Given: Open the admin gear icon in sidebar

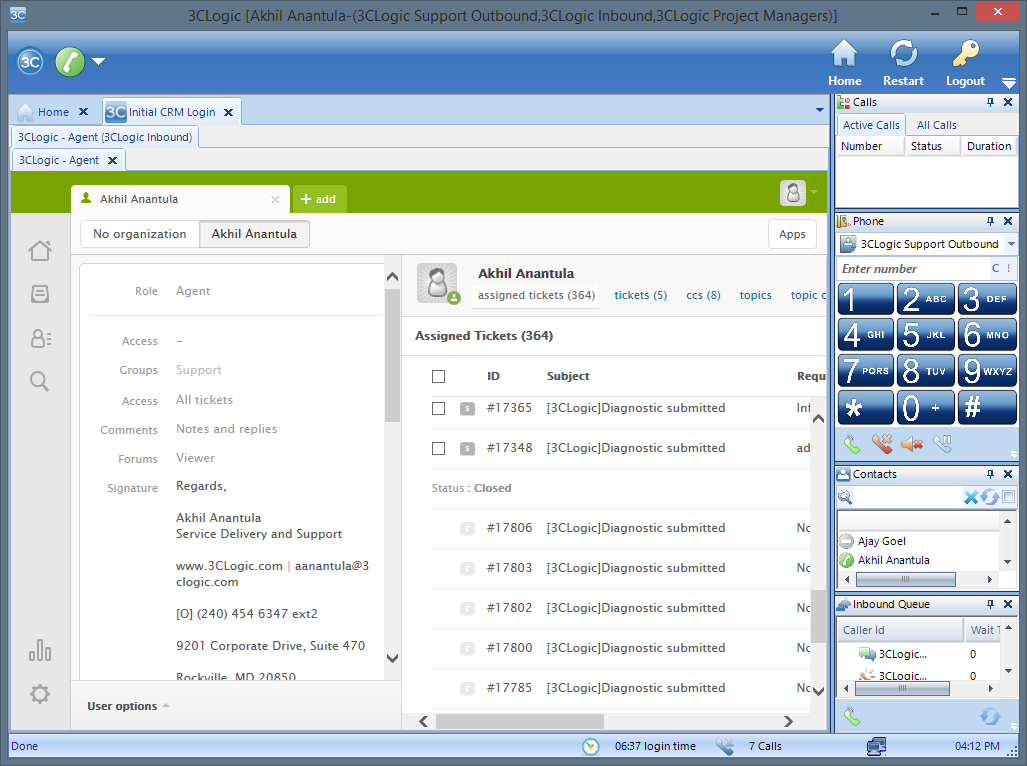Looking at the screenshot, I should pos(40,694).
